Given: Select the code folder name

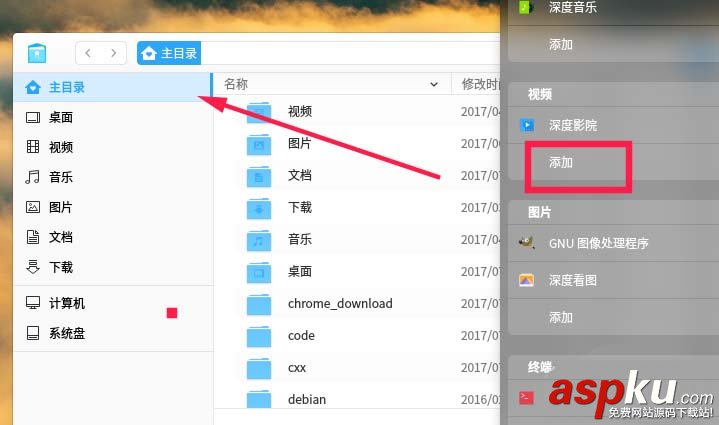Looking at the screenshot, I should point(301,336).
